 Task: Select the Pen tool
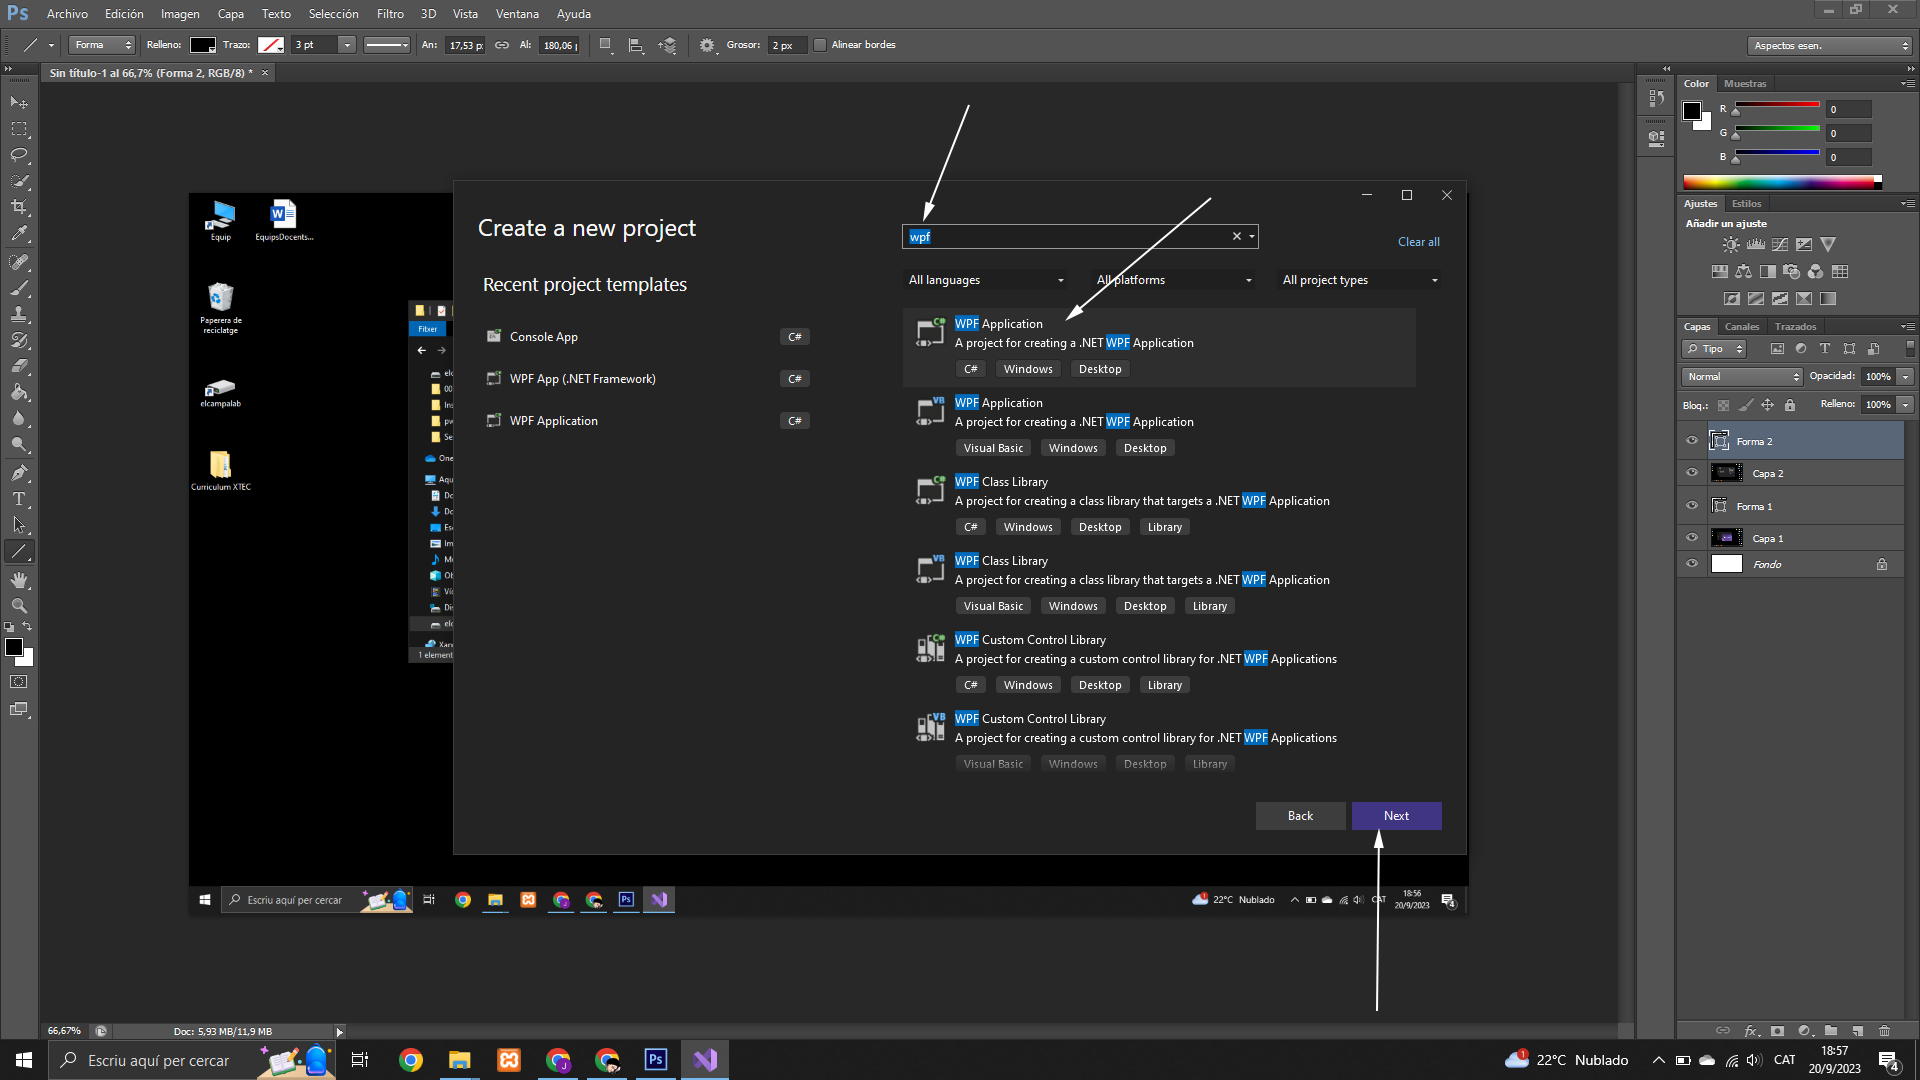click(19, 473)
